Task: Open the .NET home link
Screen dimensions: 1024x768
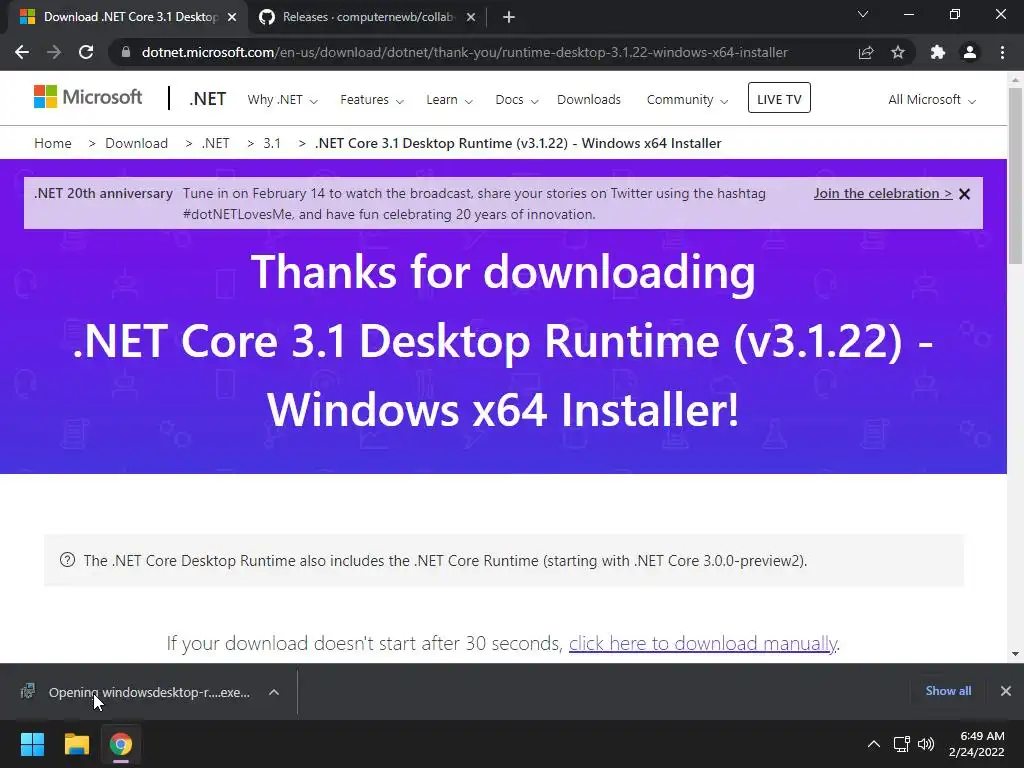Action: [x=207, y=99]
